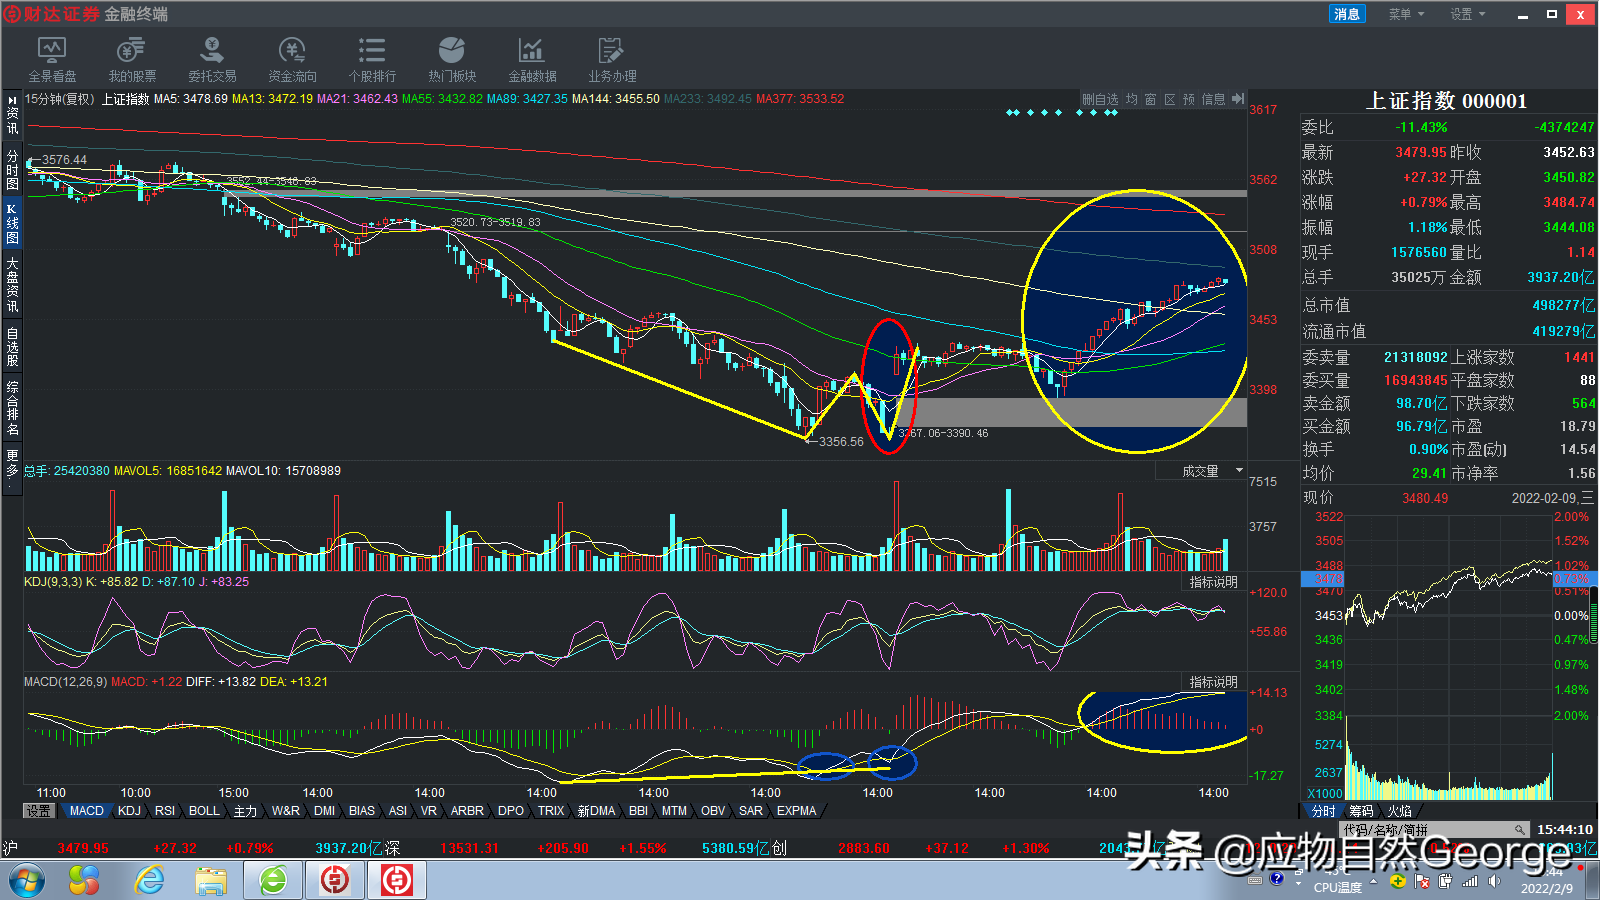Switch to the 分时 mini chart tab
This screenshot has height=900, width=1600.
(1323, 811)
